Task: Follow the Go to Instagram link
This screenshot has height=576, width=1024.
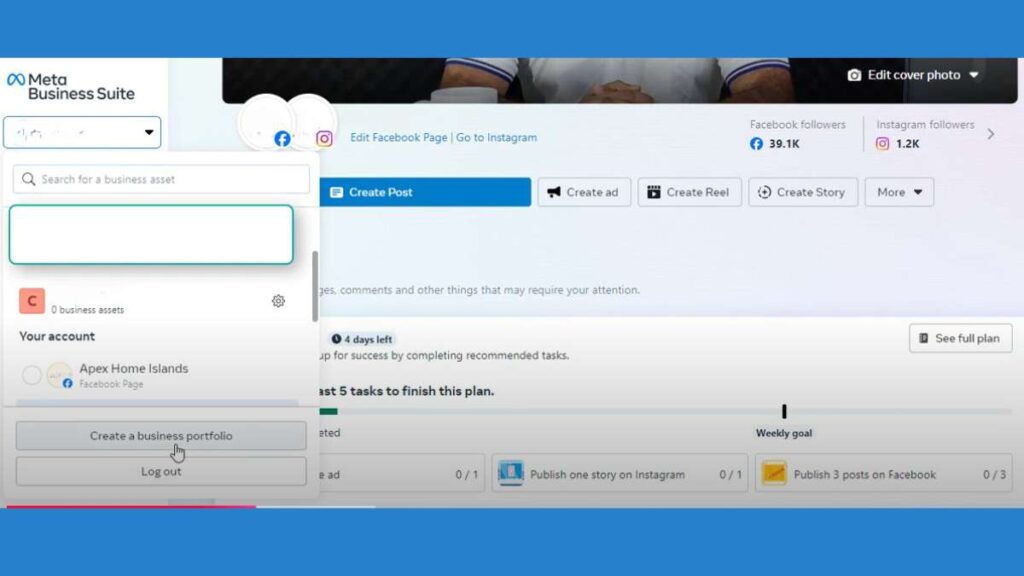Action: (496, 138)
